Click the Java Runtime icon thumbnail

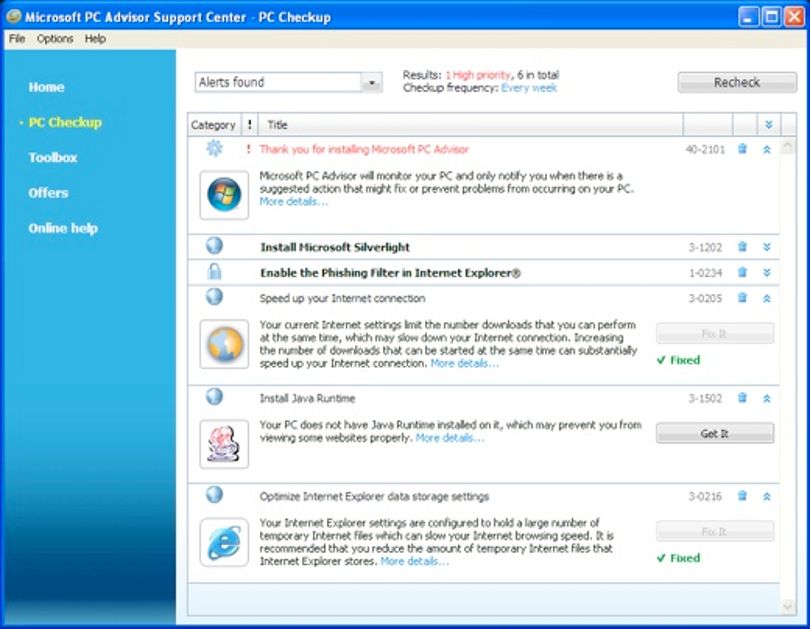tap(224, 444)
